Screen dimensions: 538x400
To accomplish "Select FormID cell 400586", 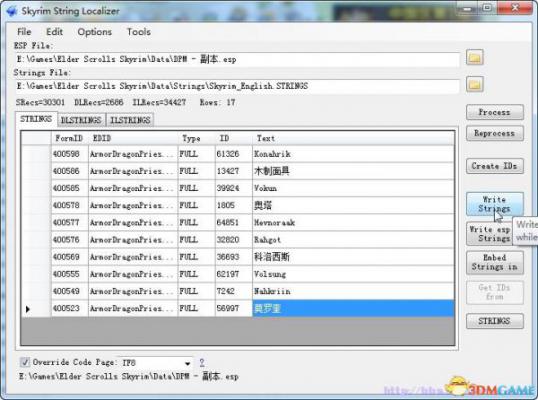I will point(70,171).
